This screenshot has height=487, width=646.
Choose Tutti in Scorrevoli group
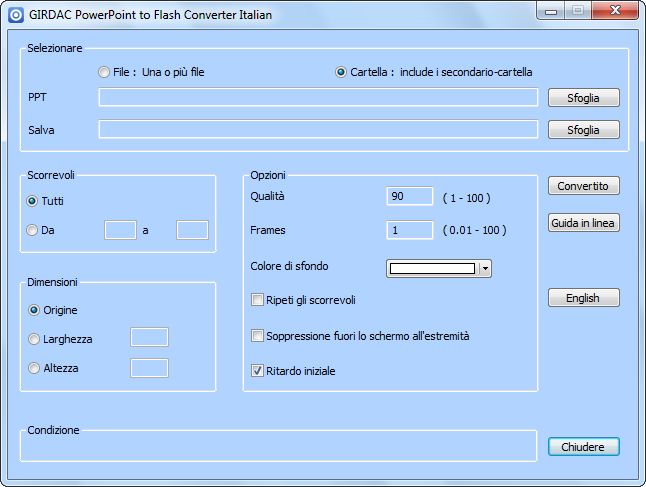click(32, 201)
